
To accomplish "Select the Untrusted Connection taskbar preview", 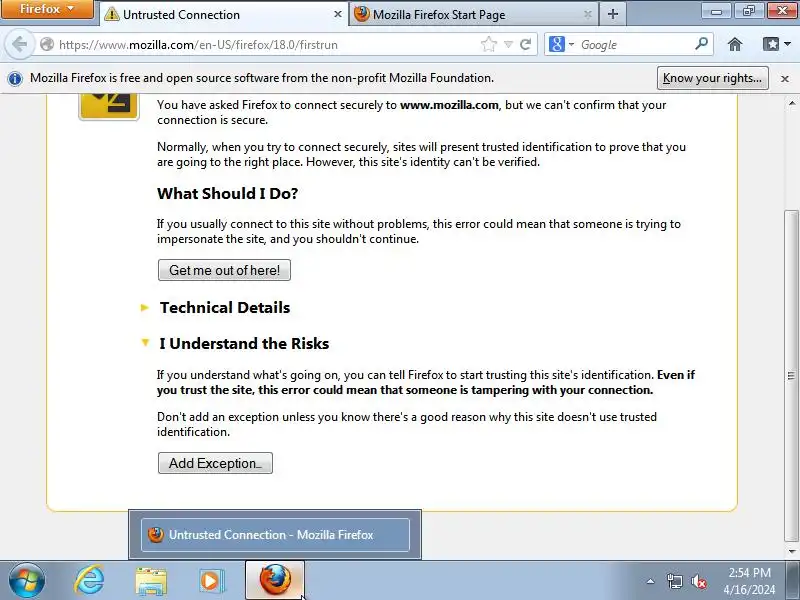I will pos(275,535).
